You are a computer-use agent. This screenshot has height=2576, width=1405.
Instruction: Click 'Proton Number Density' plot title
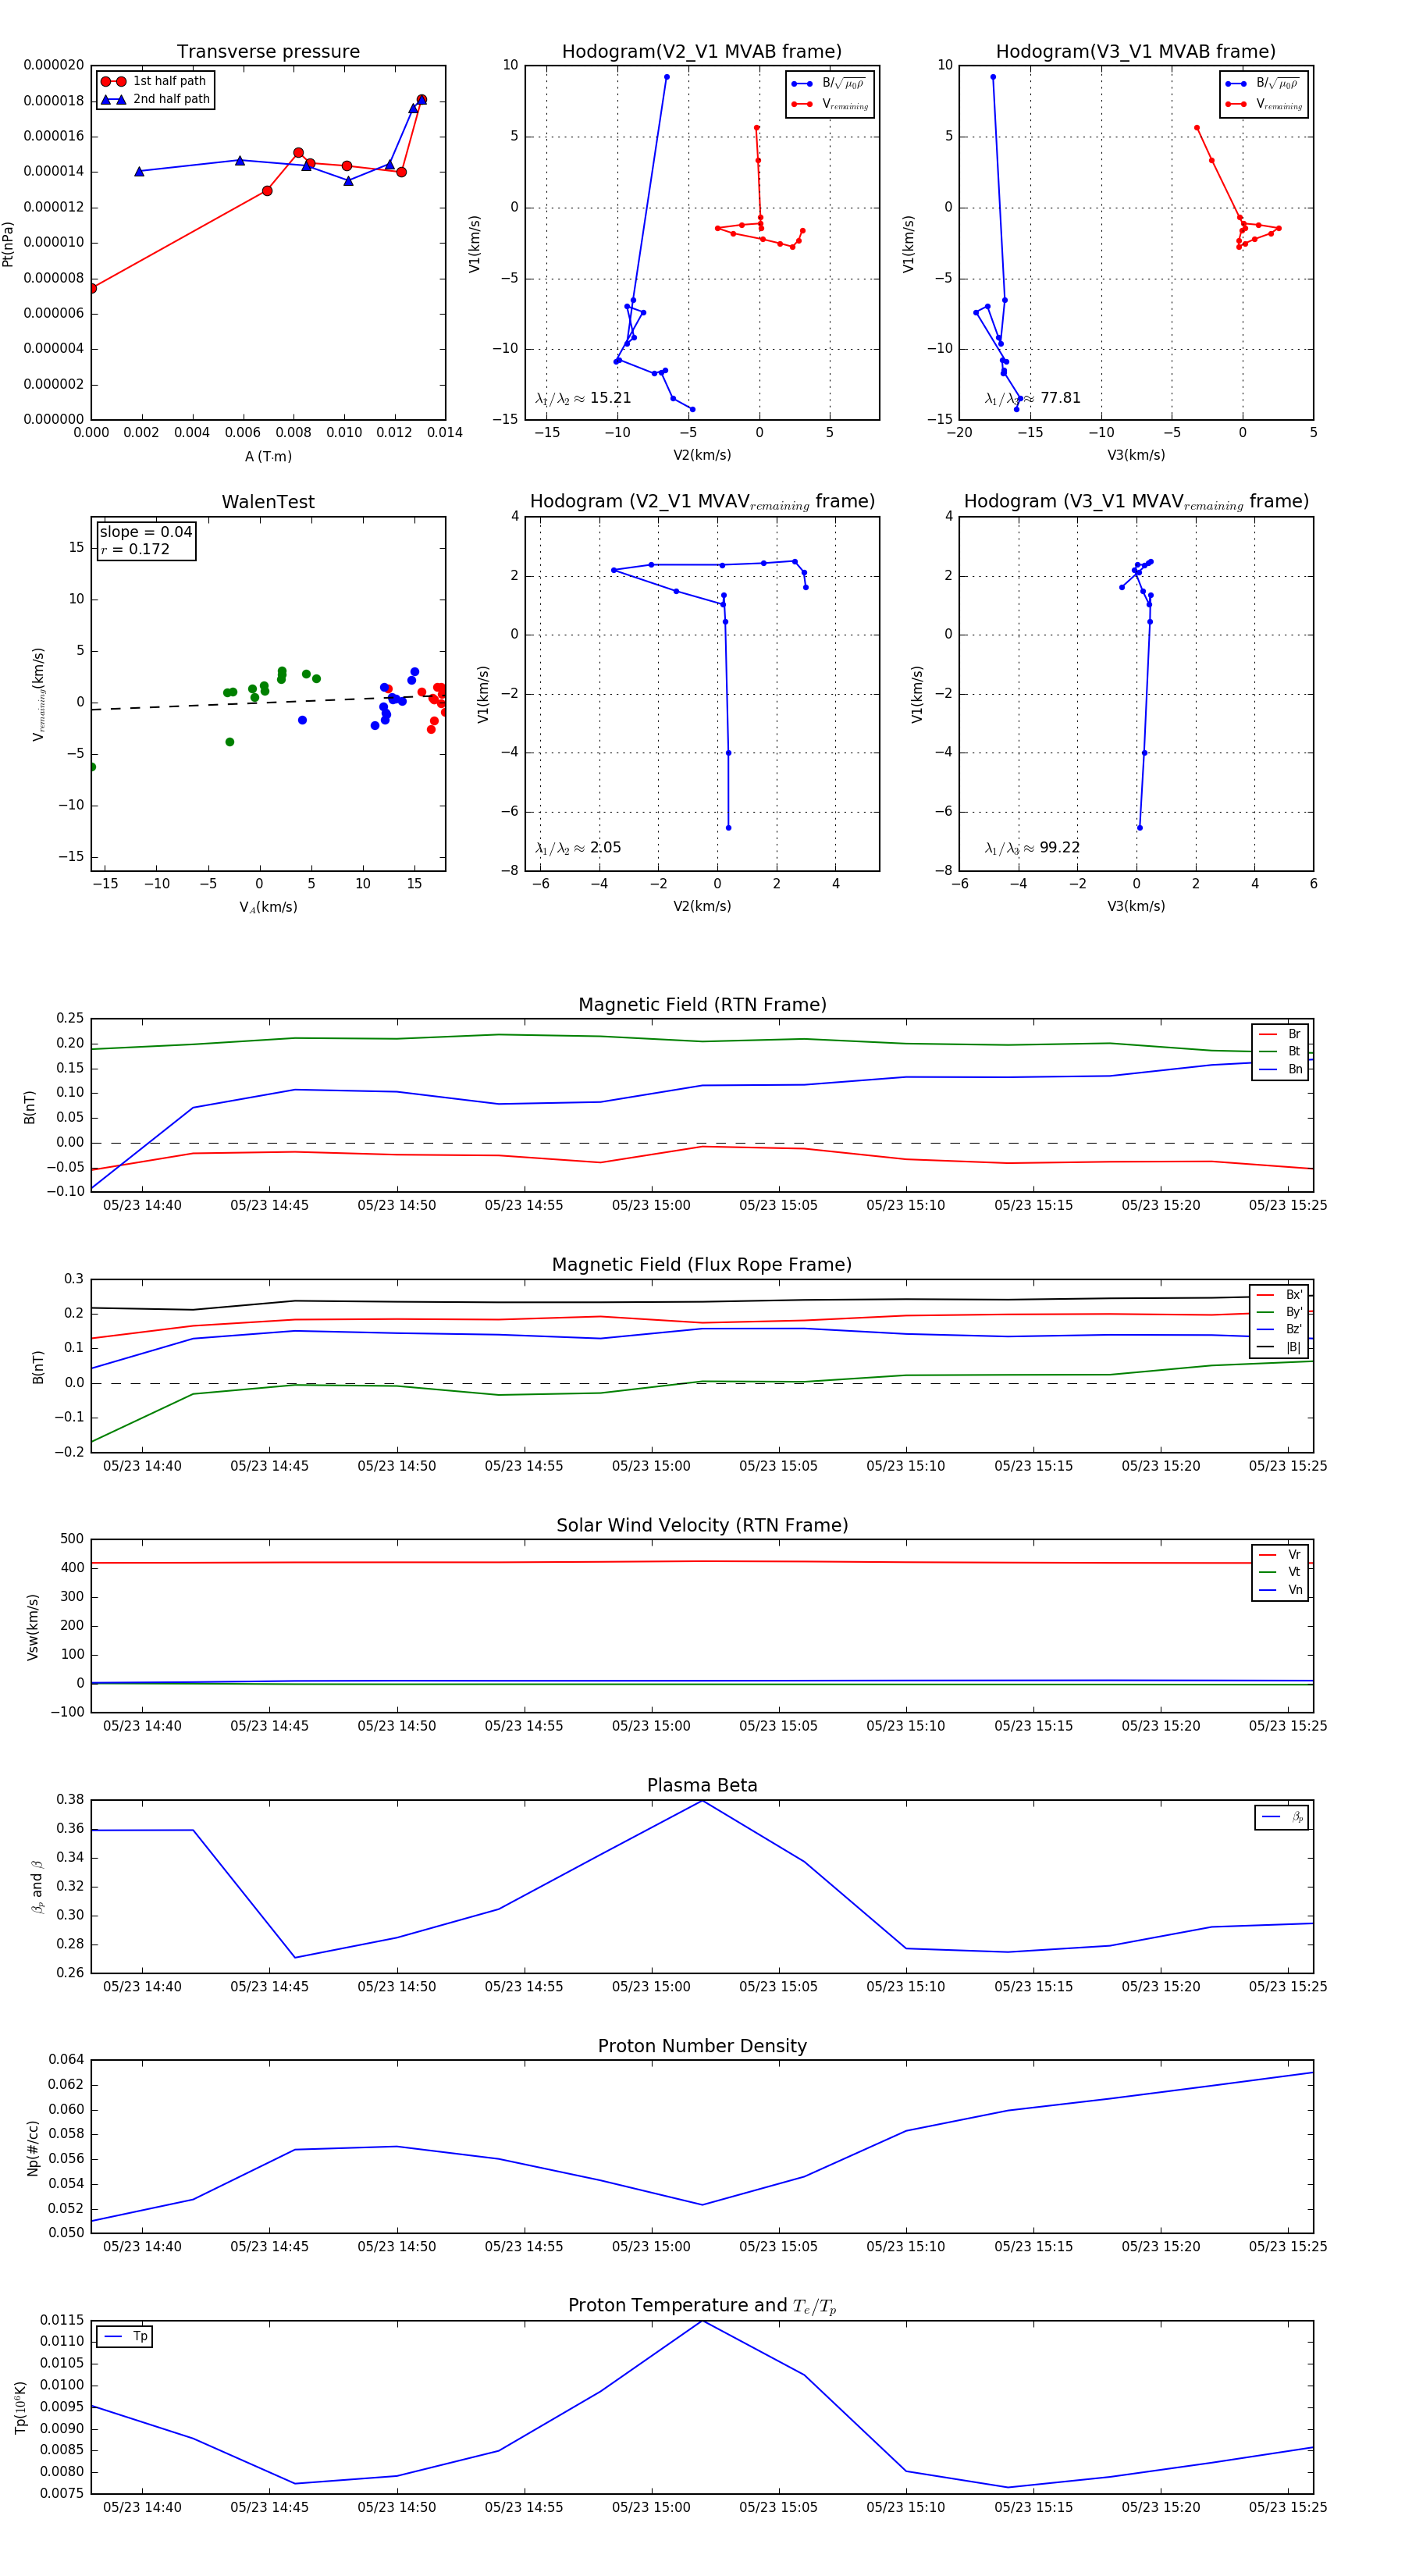pos(702,2046)
